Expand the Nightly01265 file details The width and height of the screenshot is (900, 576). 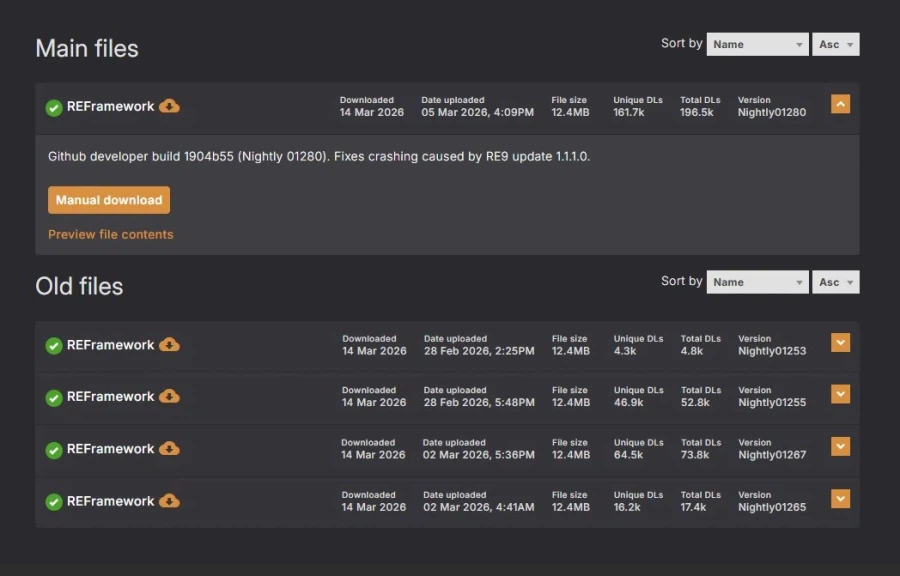point(840,499)
